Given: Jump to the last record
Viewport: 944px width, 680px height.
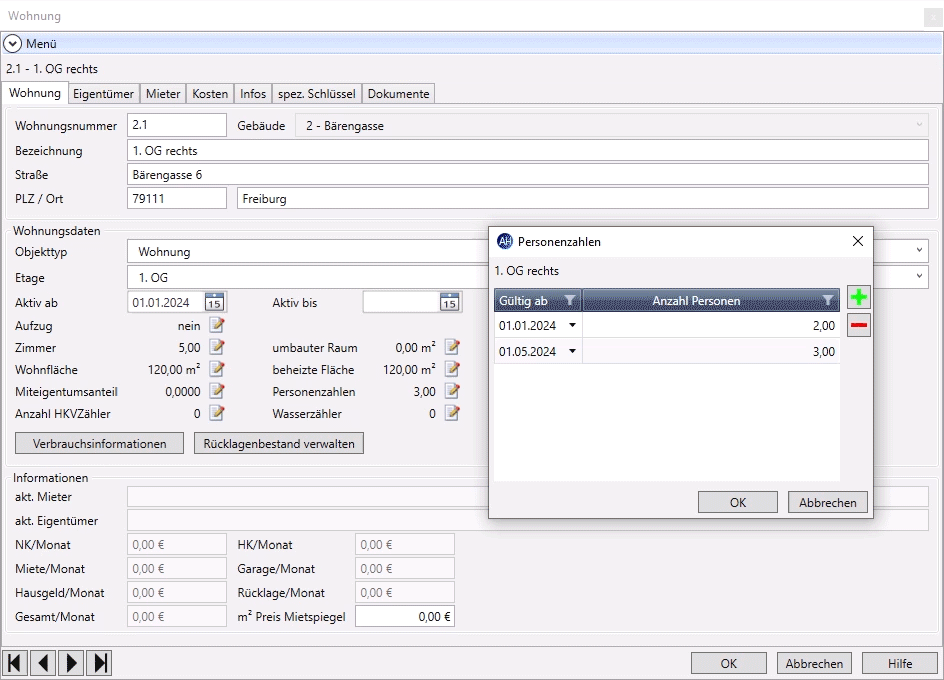Looking at the screenshot, I should point(99,663).
